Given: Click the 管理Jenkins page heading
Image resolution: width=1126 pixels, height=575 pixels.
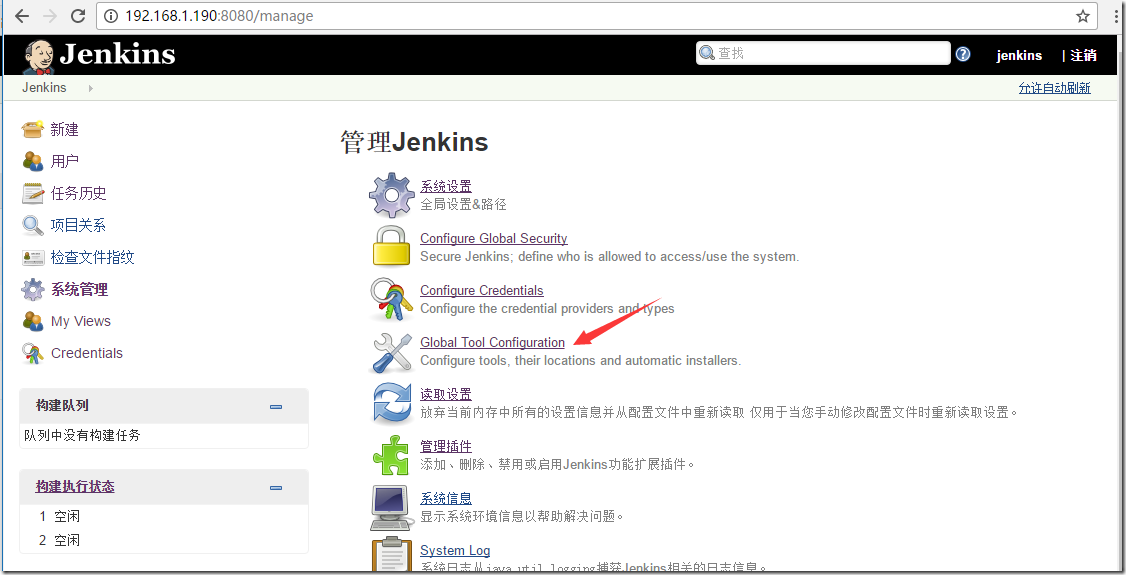Looking at the screenshot, I should [x=414, y=142].
